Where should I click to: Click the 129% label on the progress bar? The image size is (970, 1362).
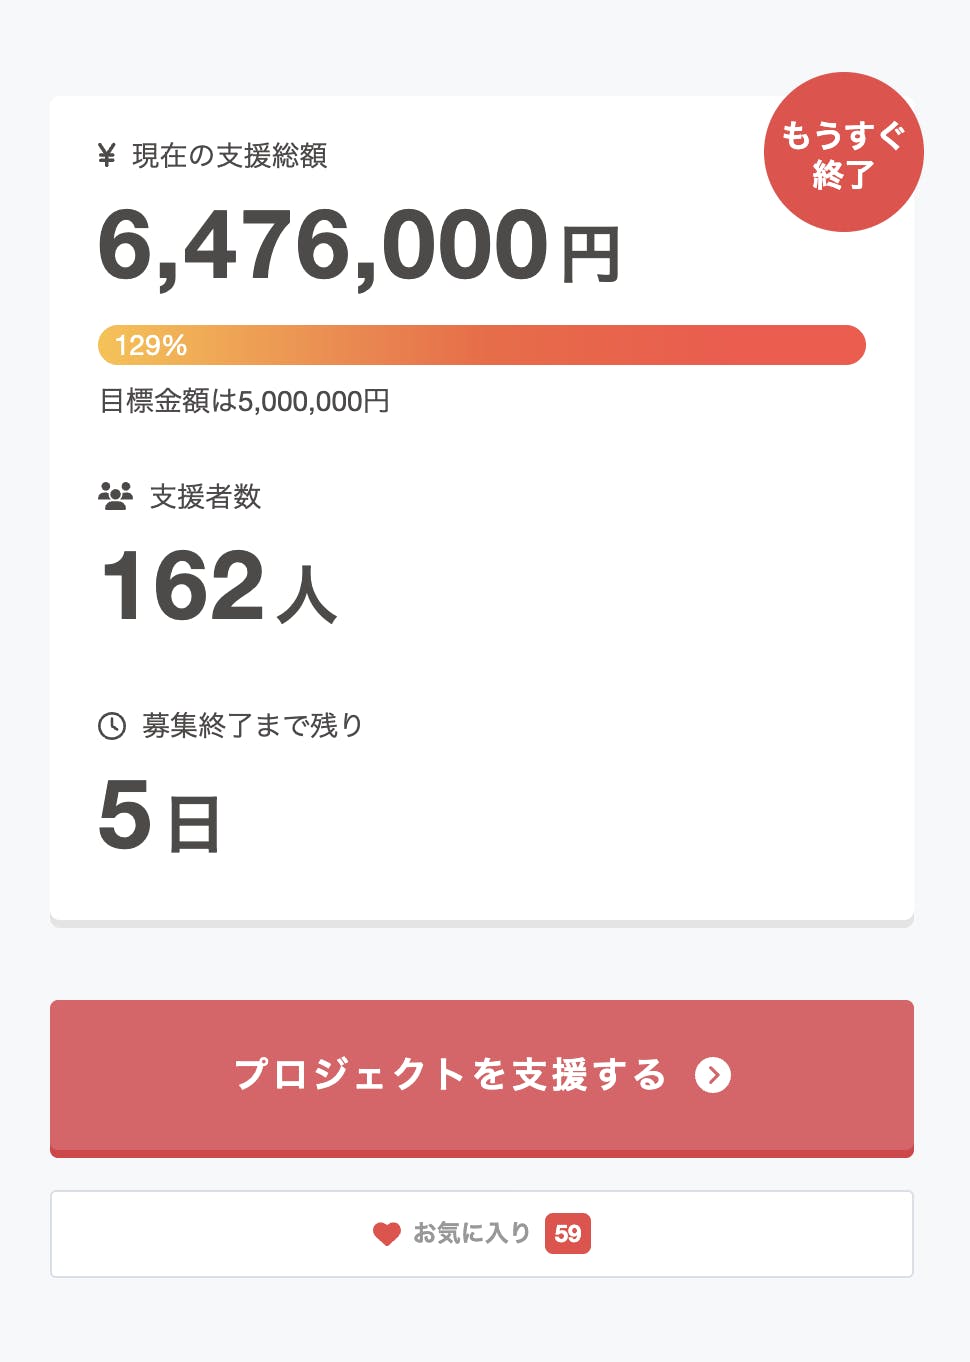[x=151, y=345]
